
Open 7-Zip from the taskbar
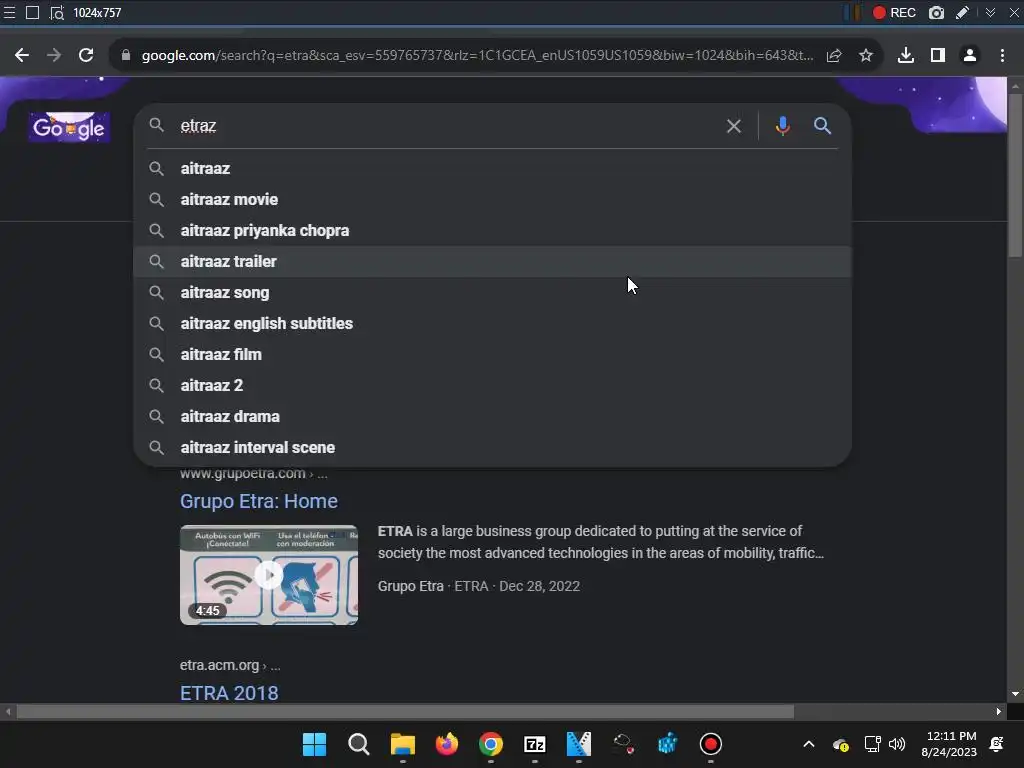535,744
